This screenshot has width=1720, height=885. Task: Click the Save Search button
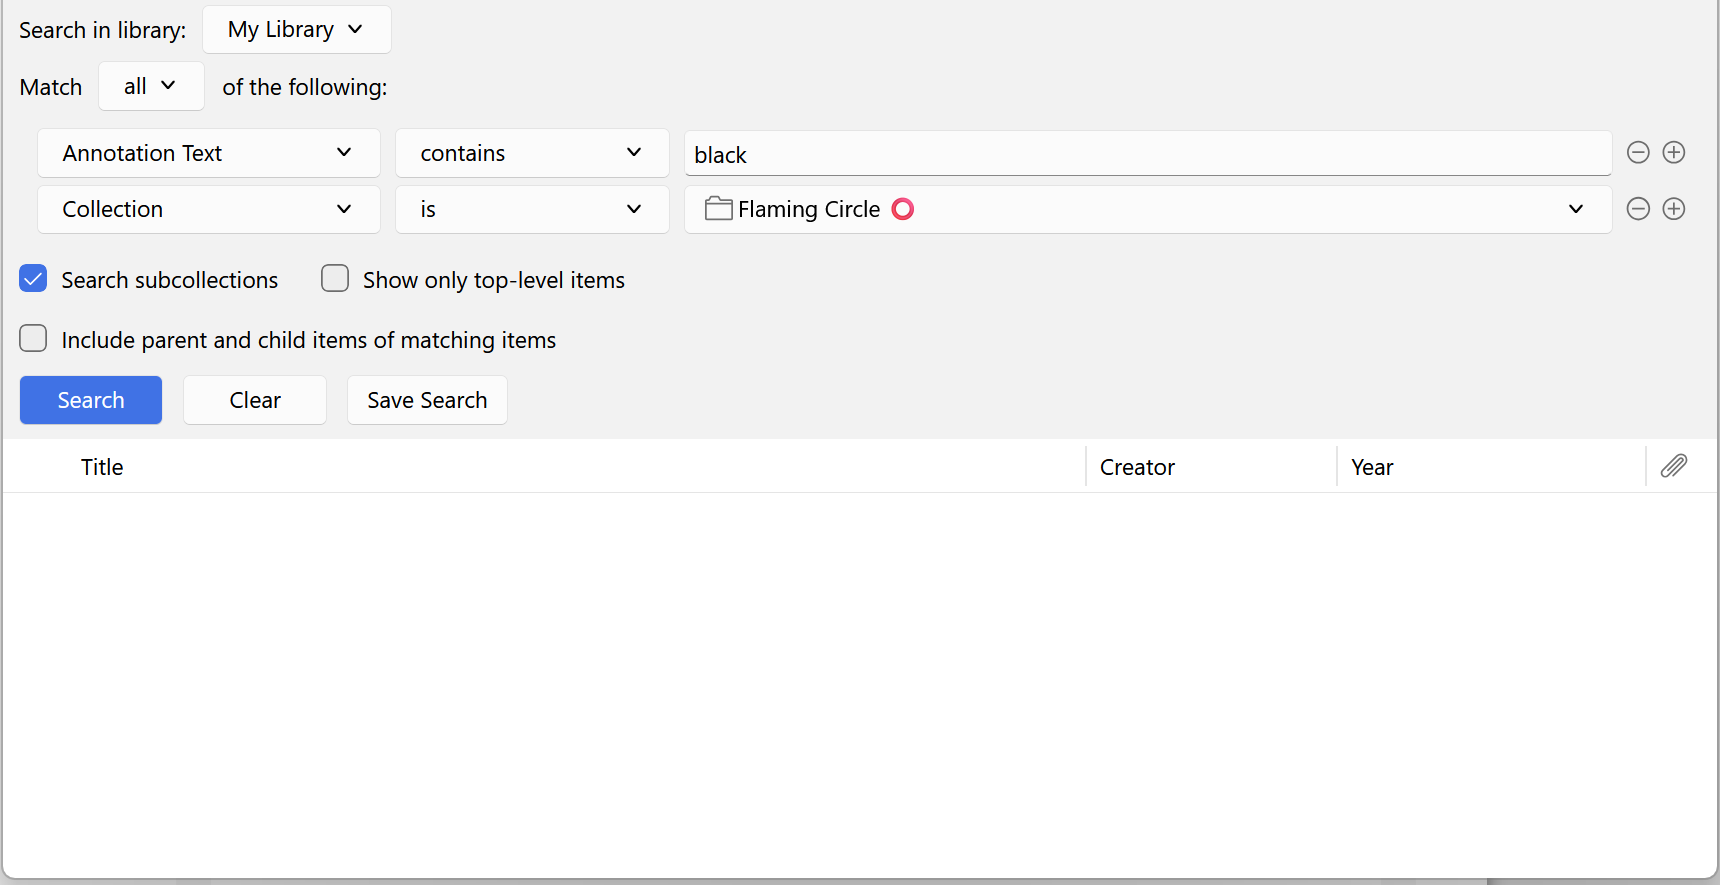(427, 400)
